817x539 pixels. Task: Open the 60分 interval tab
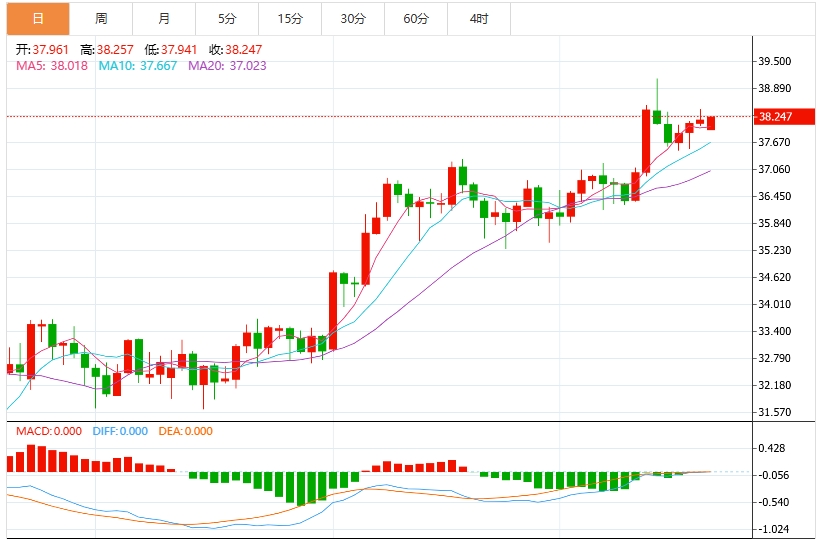point(416,19)
